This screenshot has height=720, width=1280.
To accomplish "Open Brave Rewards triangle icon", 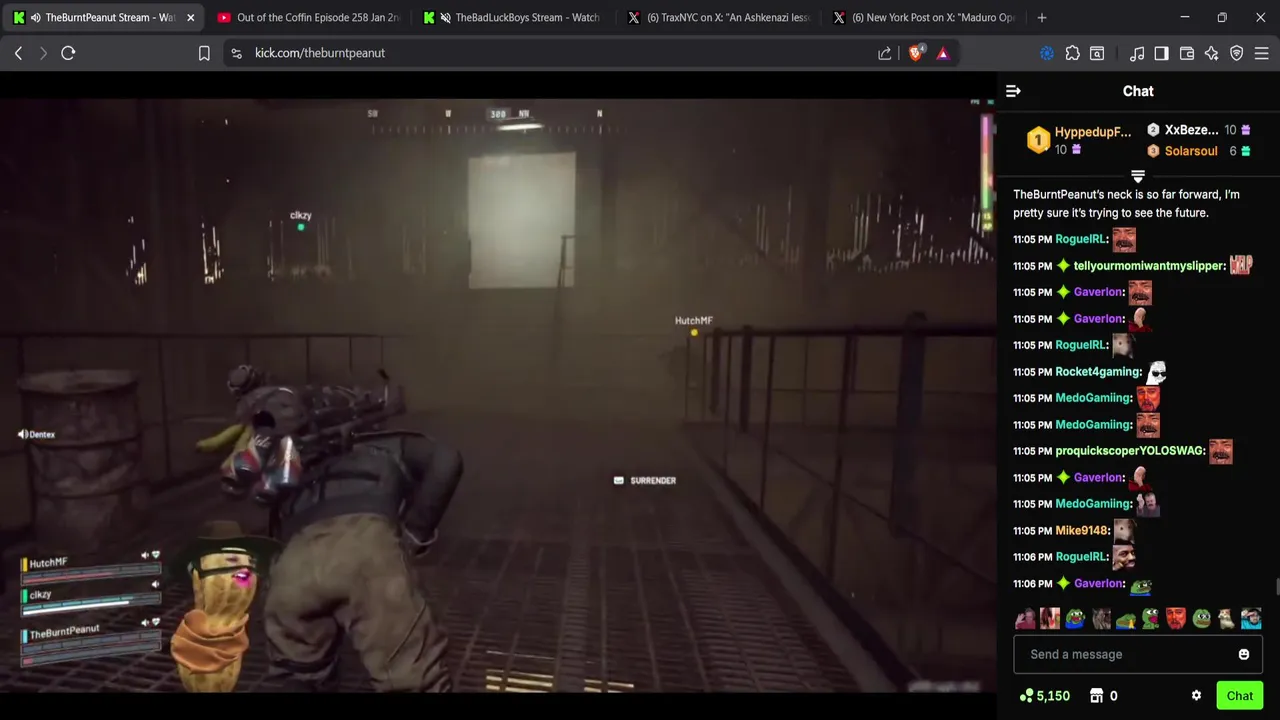I will coord(943,53).
